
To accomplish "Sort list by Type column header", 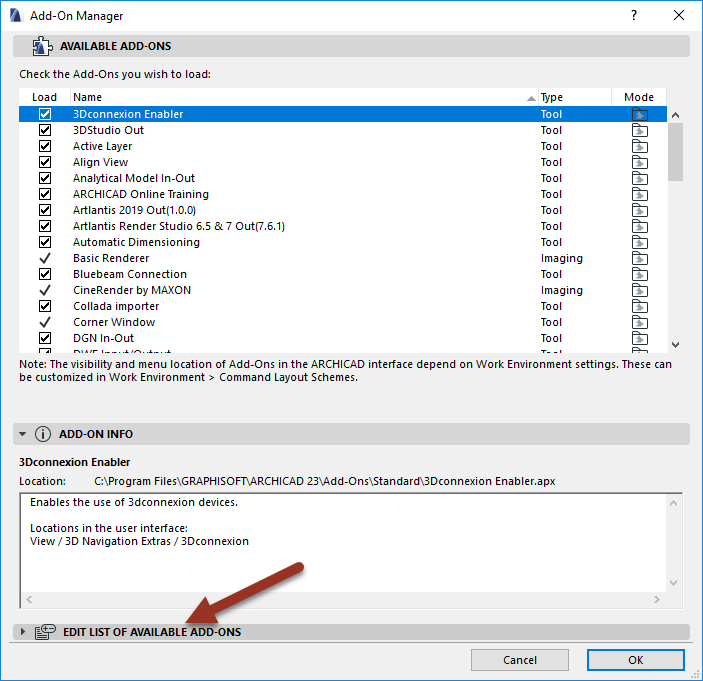I will 575,97.
